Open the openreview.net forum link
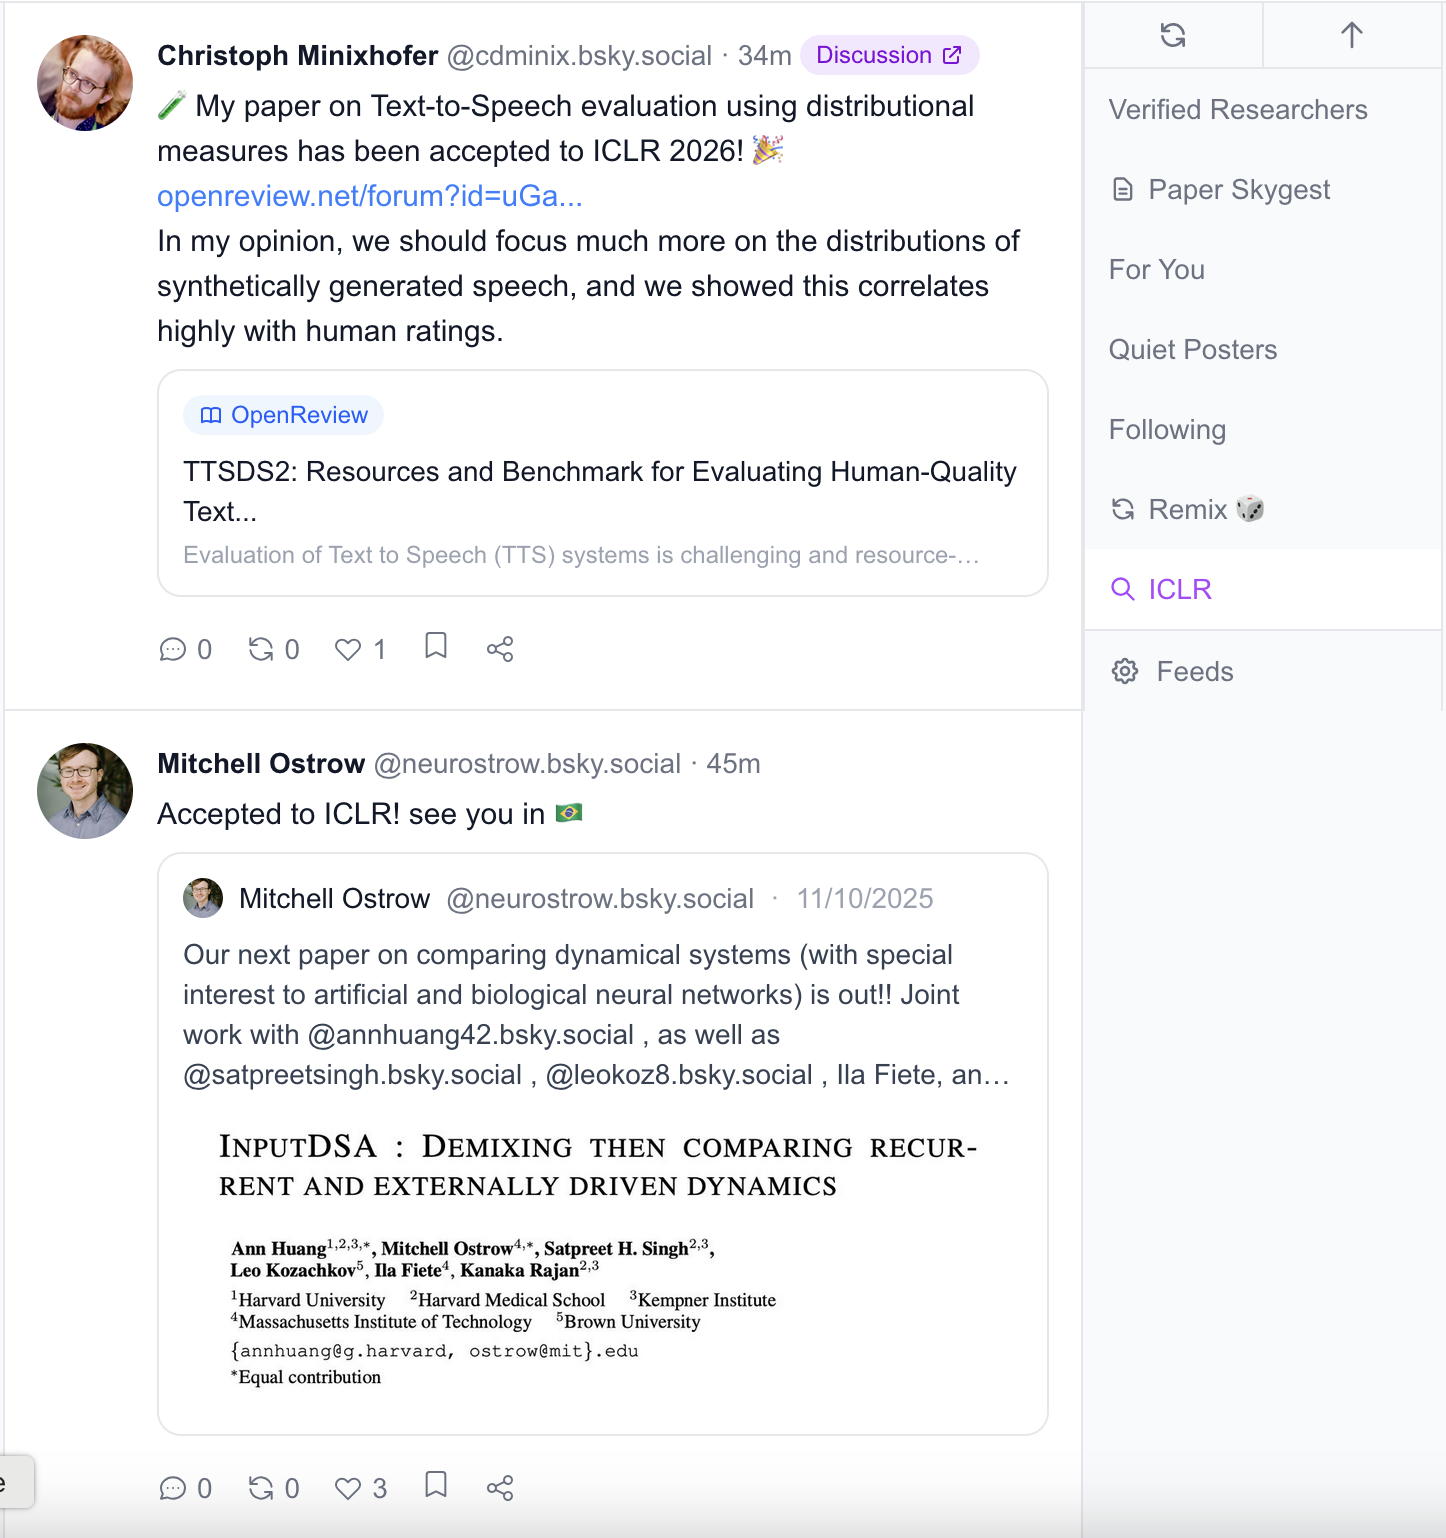The width and height of the screenshot is (1446, 1538). pyautogui.click(x=369, y=196)
